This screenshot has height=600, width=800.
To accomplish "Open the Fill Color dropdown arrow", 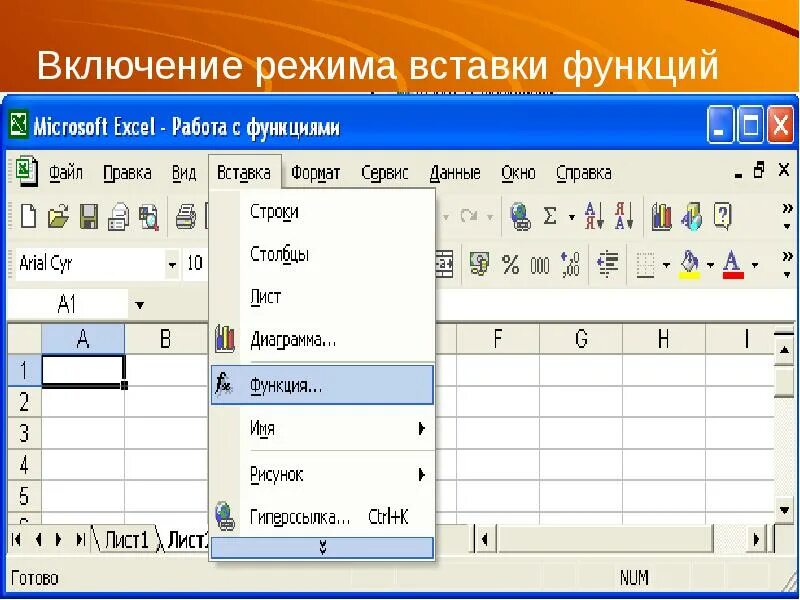I will click(710, 265).
